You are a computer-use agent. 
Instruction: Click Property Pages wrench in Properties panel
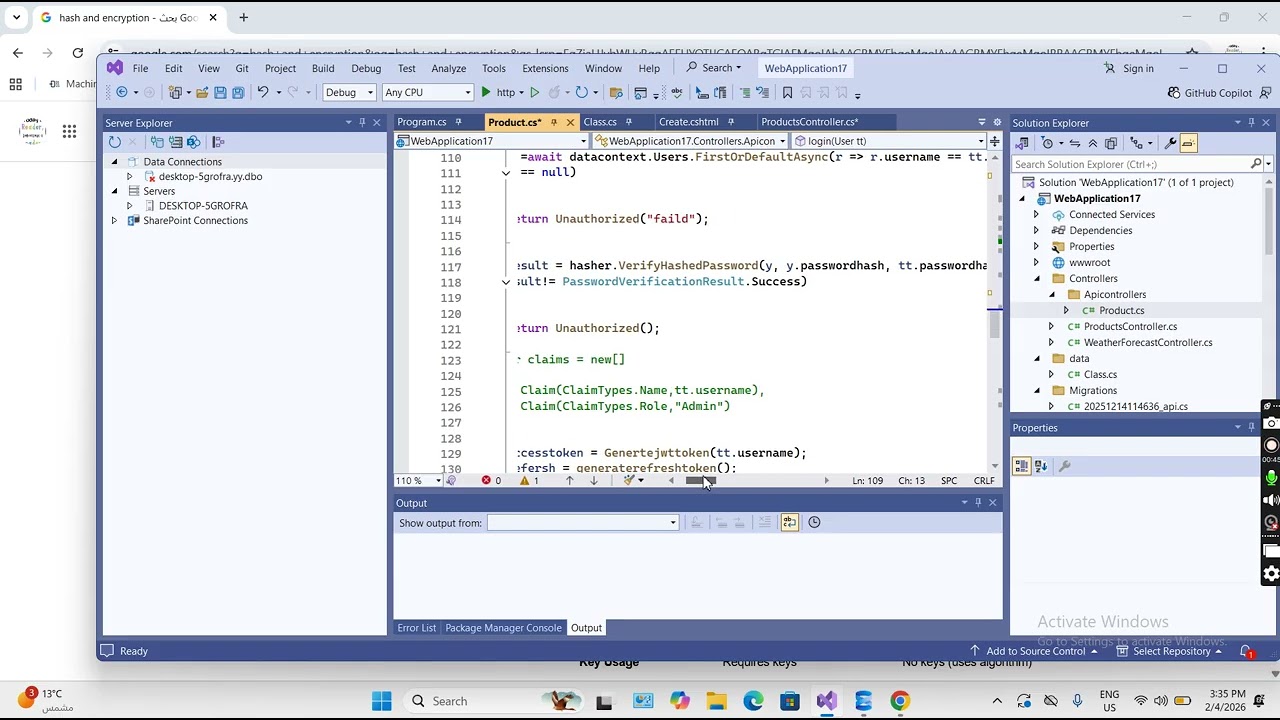click(1064, 466)
